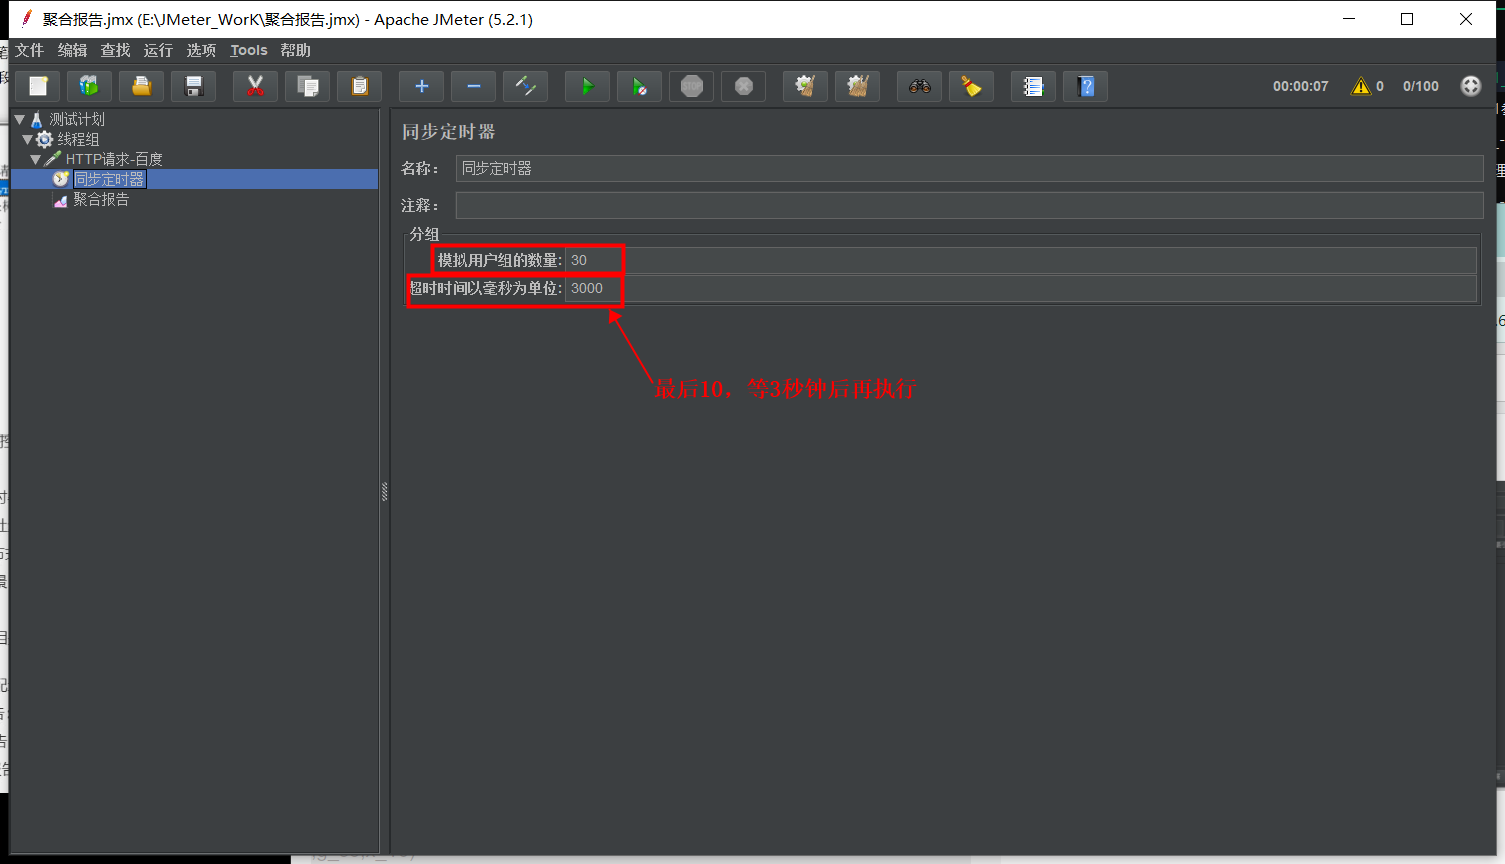Maximize the JMeter window
The height and width of the screenshot is (864, 1505).
click(1407, 19)
